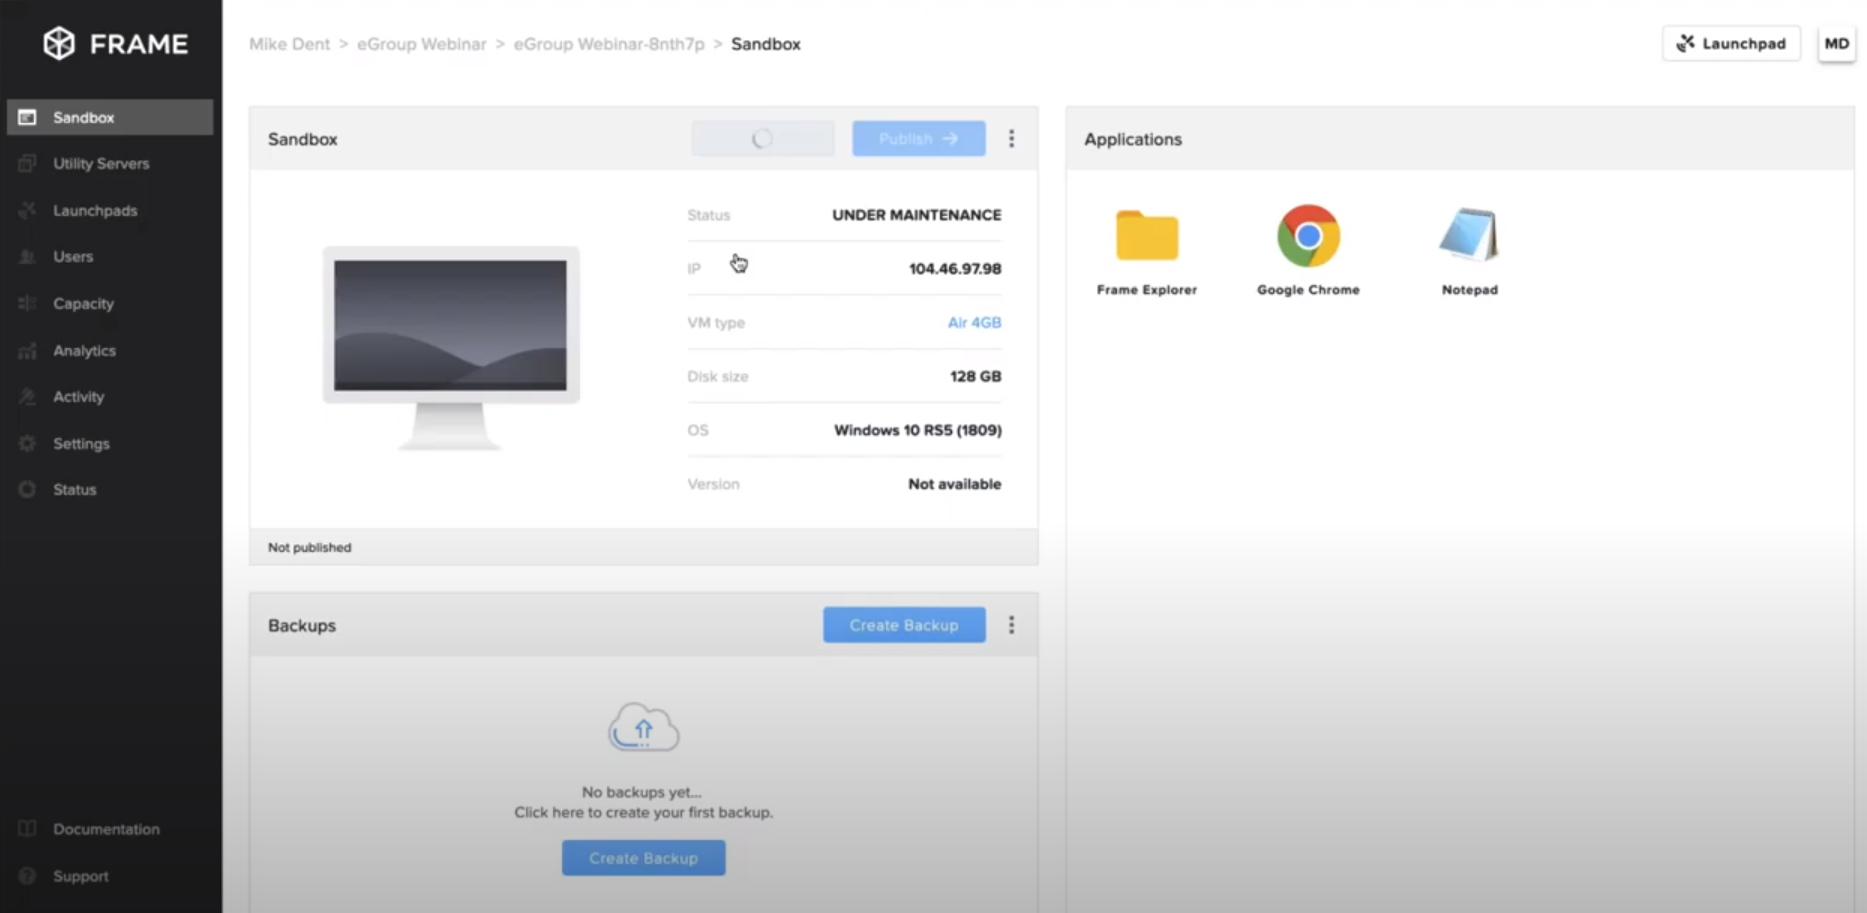Go to the Status section
The width and height of the screenshot is (1867, 913).
[74, 489]
